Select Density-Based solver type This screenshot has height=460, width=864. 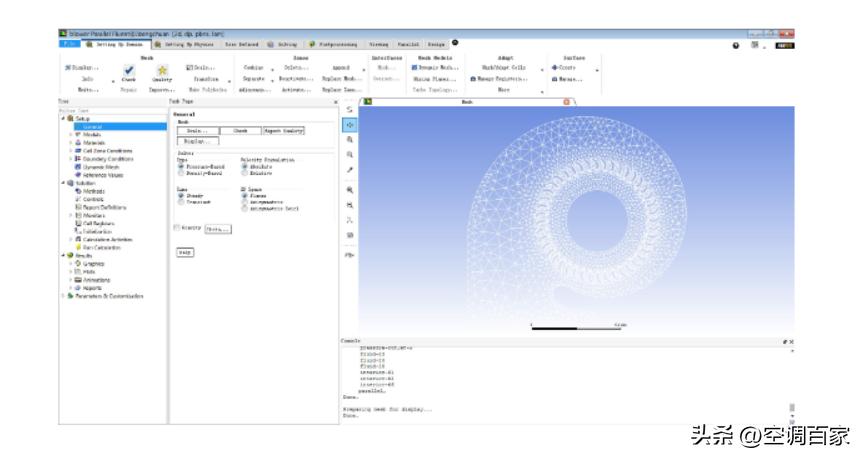[x=181, y=172]
